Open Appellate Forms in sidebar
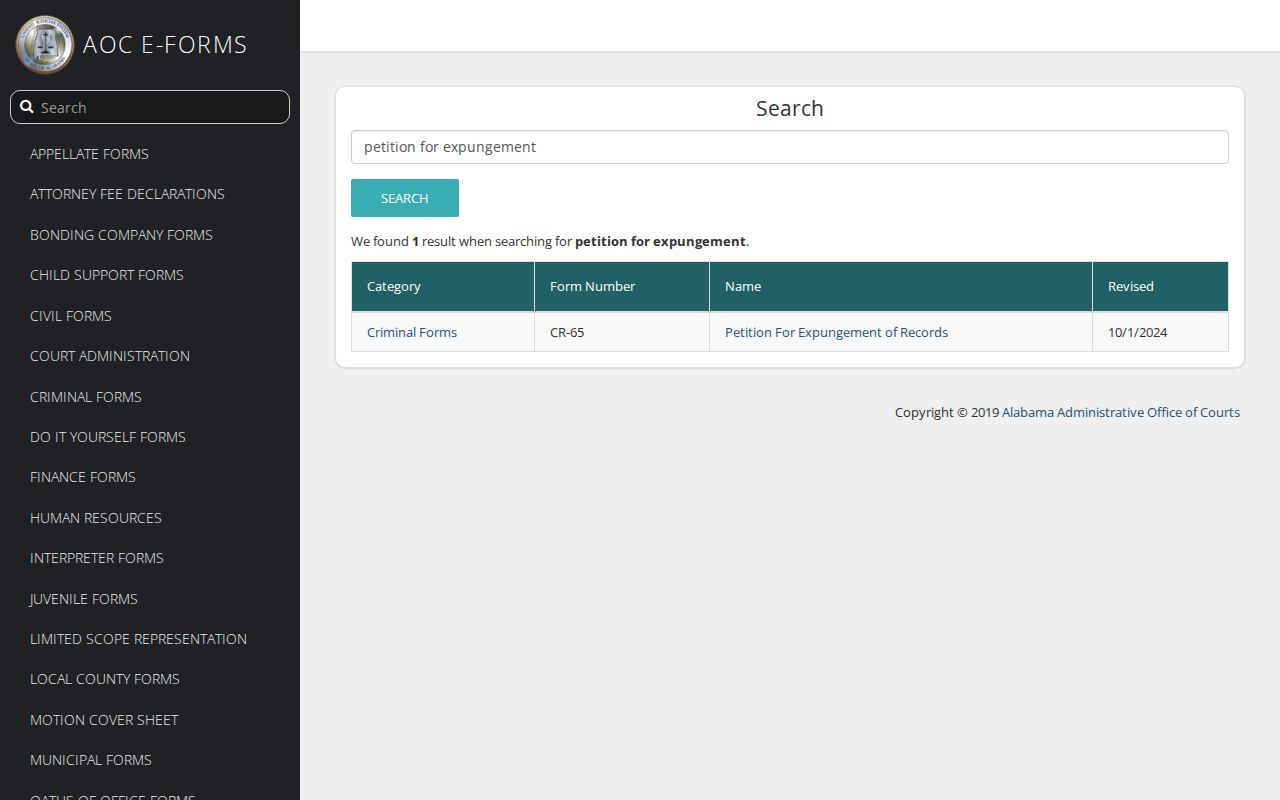 click(x=89, y=154)
